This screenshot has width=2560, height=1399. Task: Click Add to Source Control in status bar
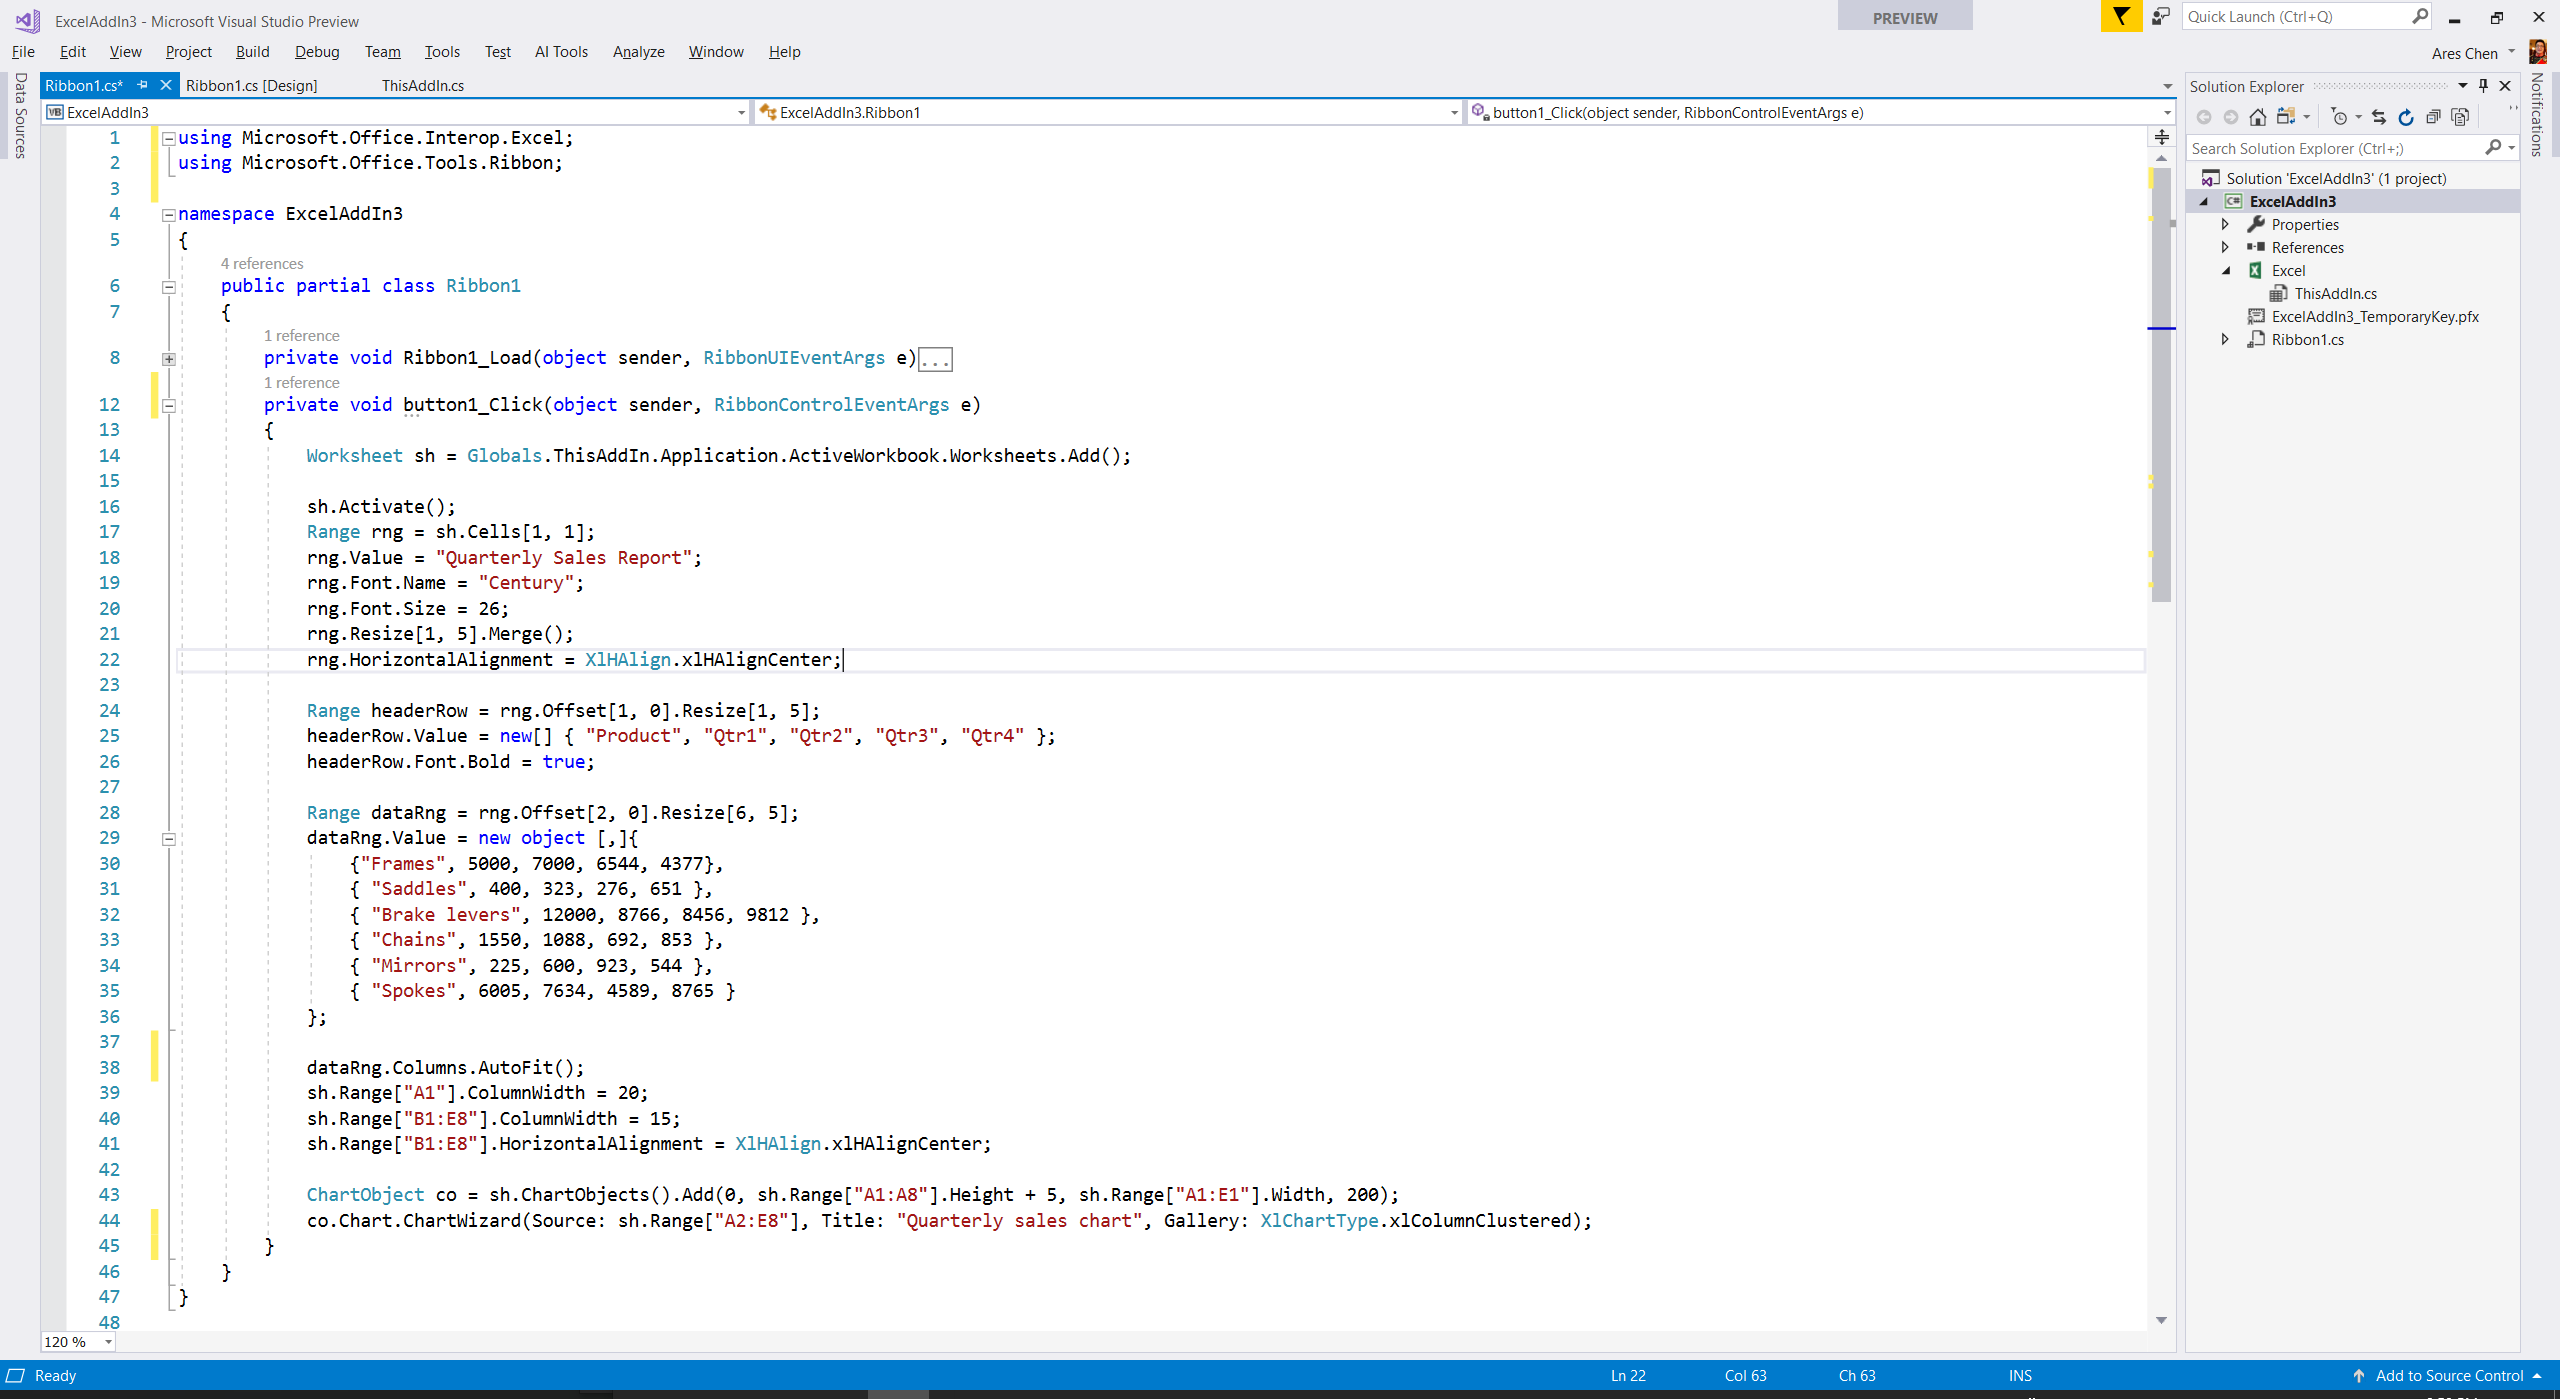click(2448, 1375)
